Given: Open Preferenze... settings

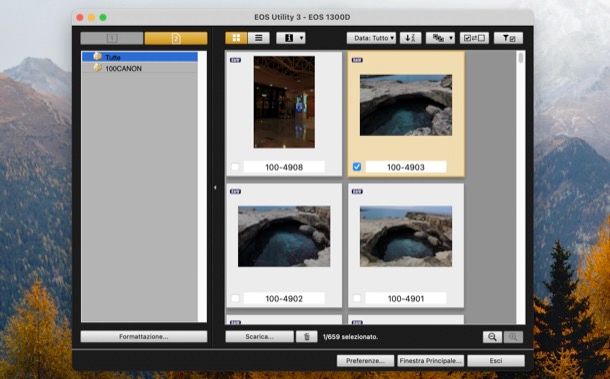Looking at the screenshot, I should pos(365,361).
